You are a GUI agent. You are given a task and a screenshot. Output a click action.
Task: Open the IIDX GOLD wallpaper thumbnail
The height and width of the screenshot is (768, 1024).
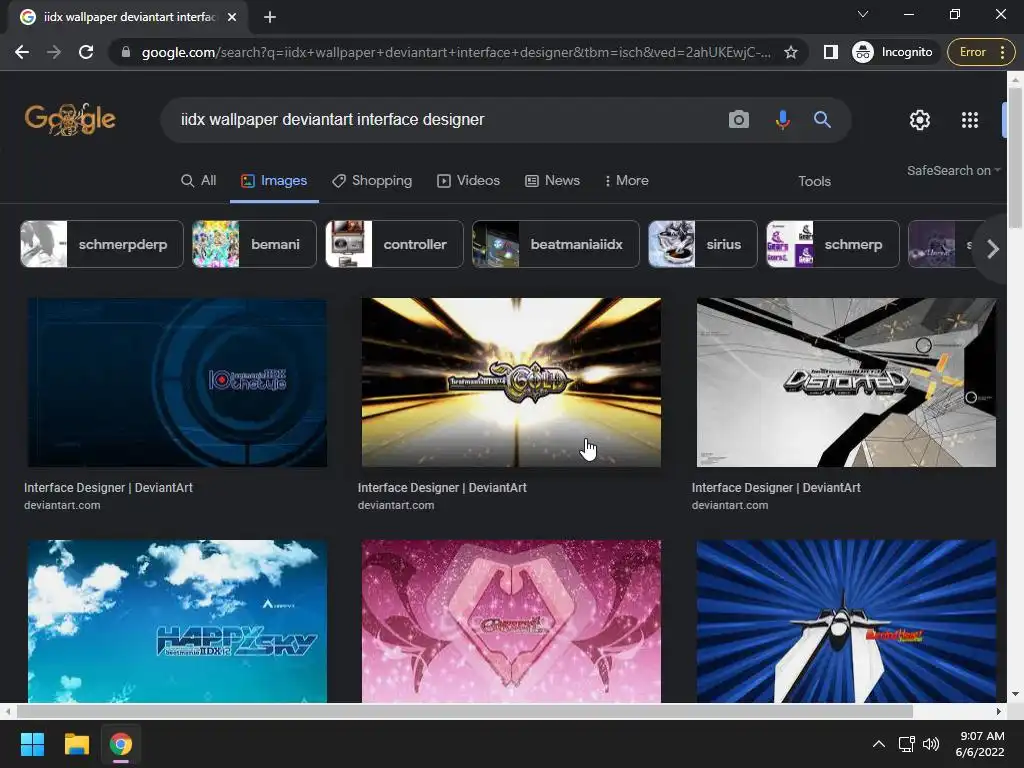pos(511,383)
